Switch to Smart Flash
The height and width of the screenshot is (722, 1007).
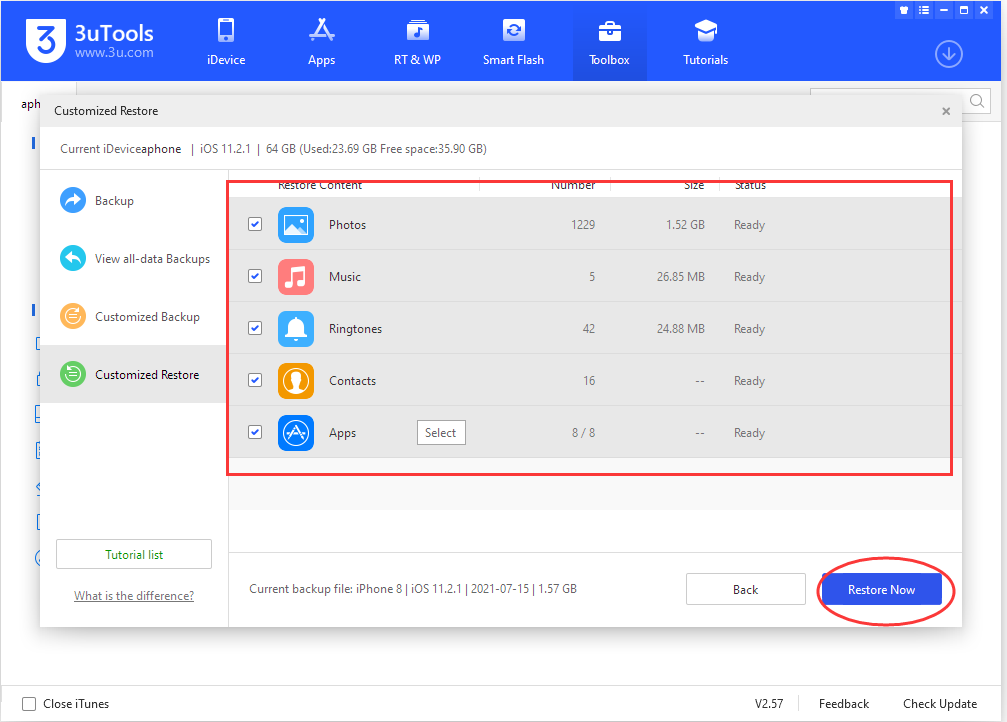click(513, 40)
